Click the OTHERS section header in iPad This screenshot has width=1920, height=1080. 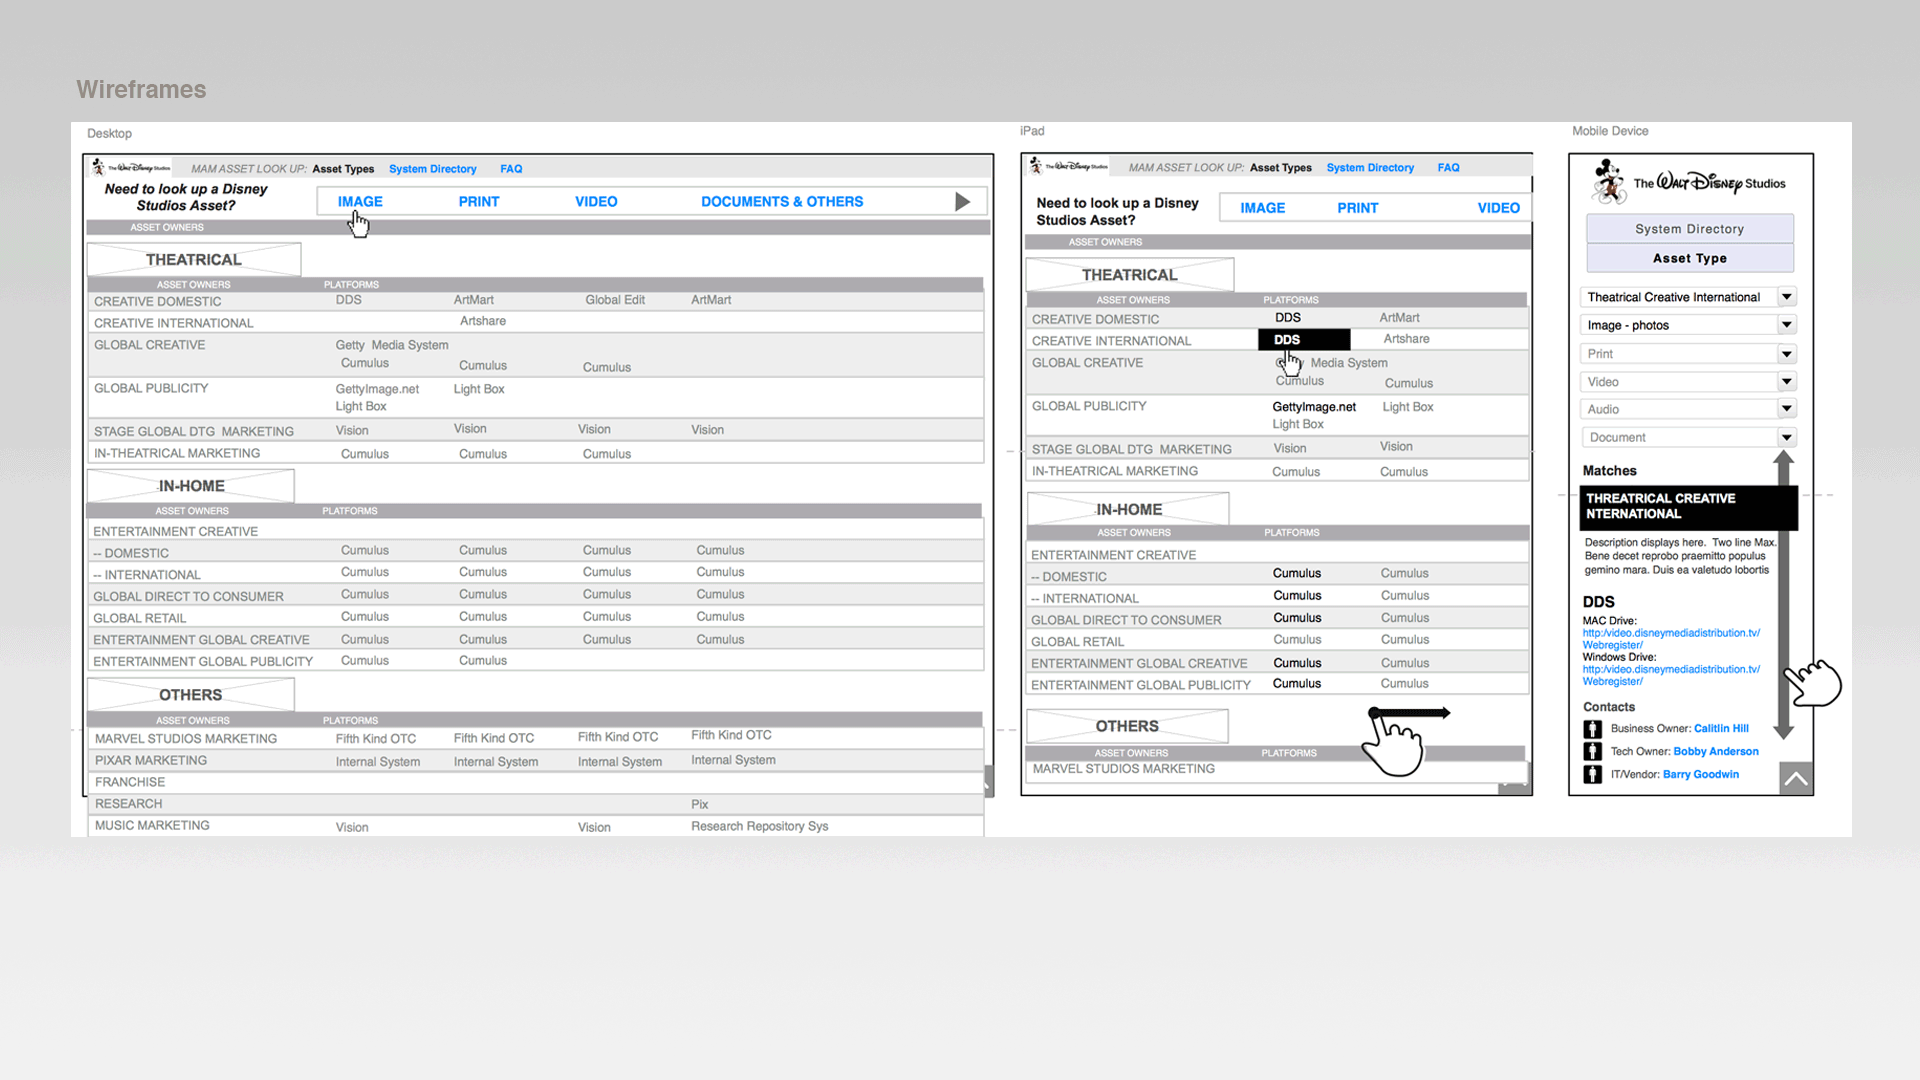point(1127,727)
